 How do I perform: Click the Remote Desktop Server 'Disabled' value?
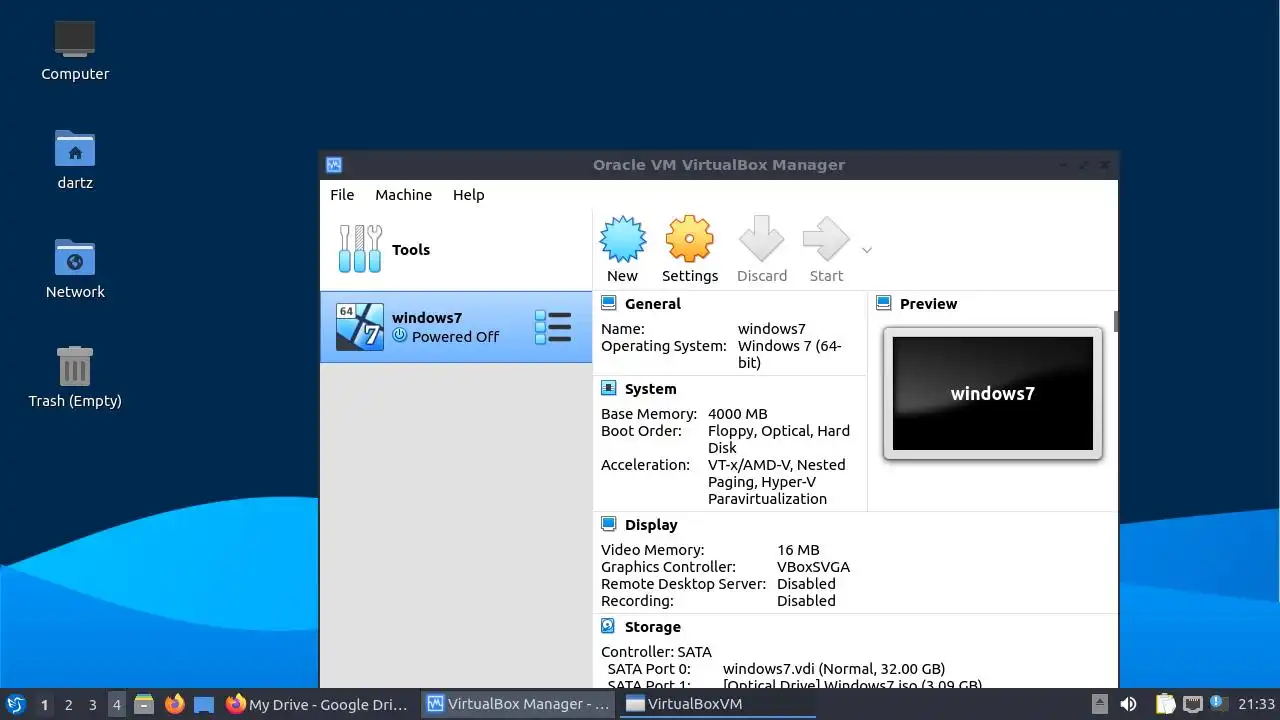[x=806, y=584]
